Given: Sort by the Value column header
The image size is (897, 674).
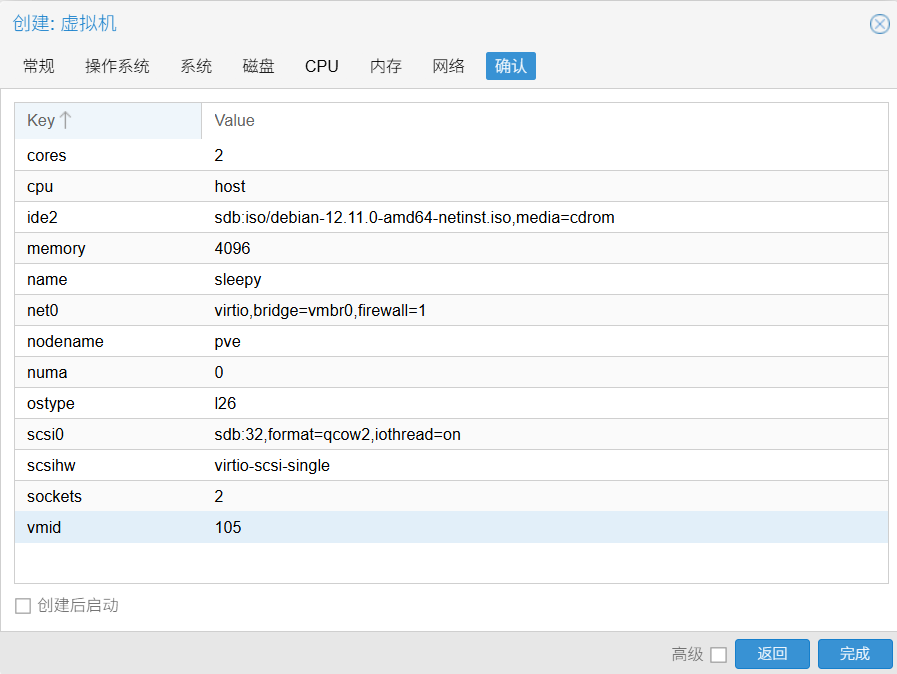Looking at the screenshot, I should [x=545, y=121].
